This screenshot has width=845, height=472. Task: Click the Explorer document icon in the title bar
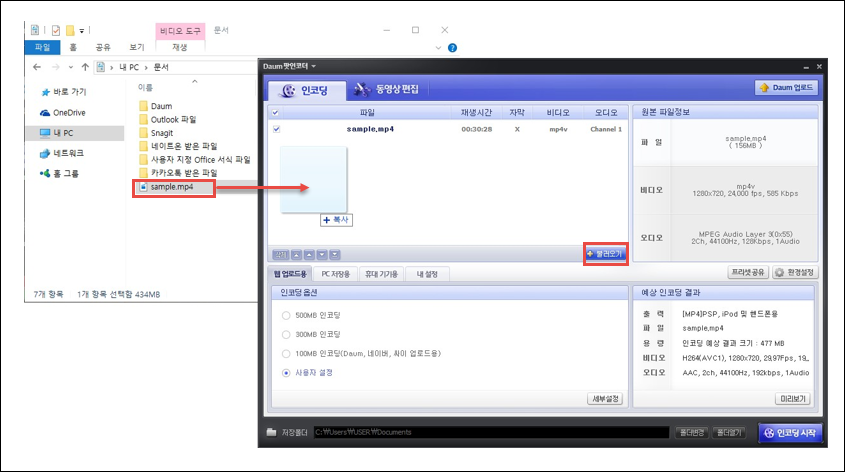click(35, 30)
